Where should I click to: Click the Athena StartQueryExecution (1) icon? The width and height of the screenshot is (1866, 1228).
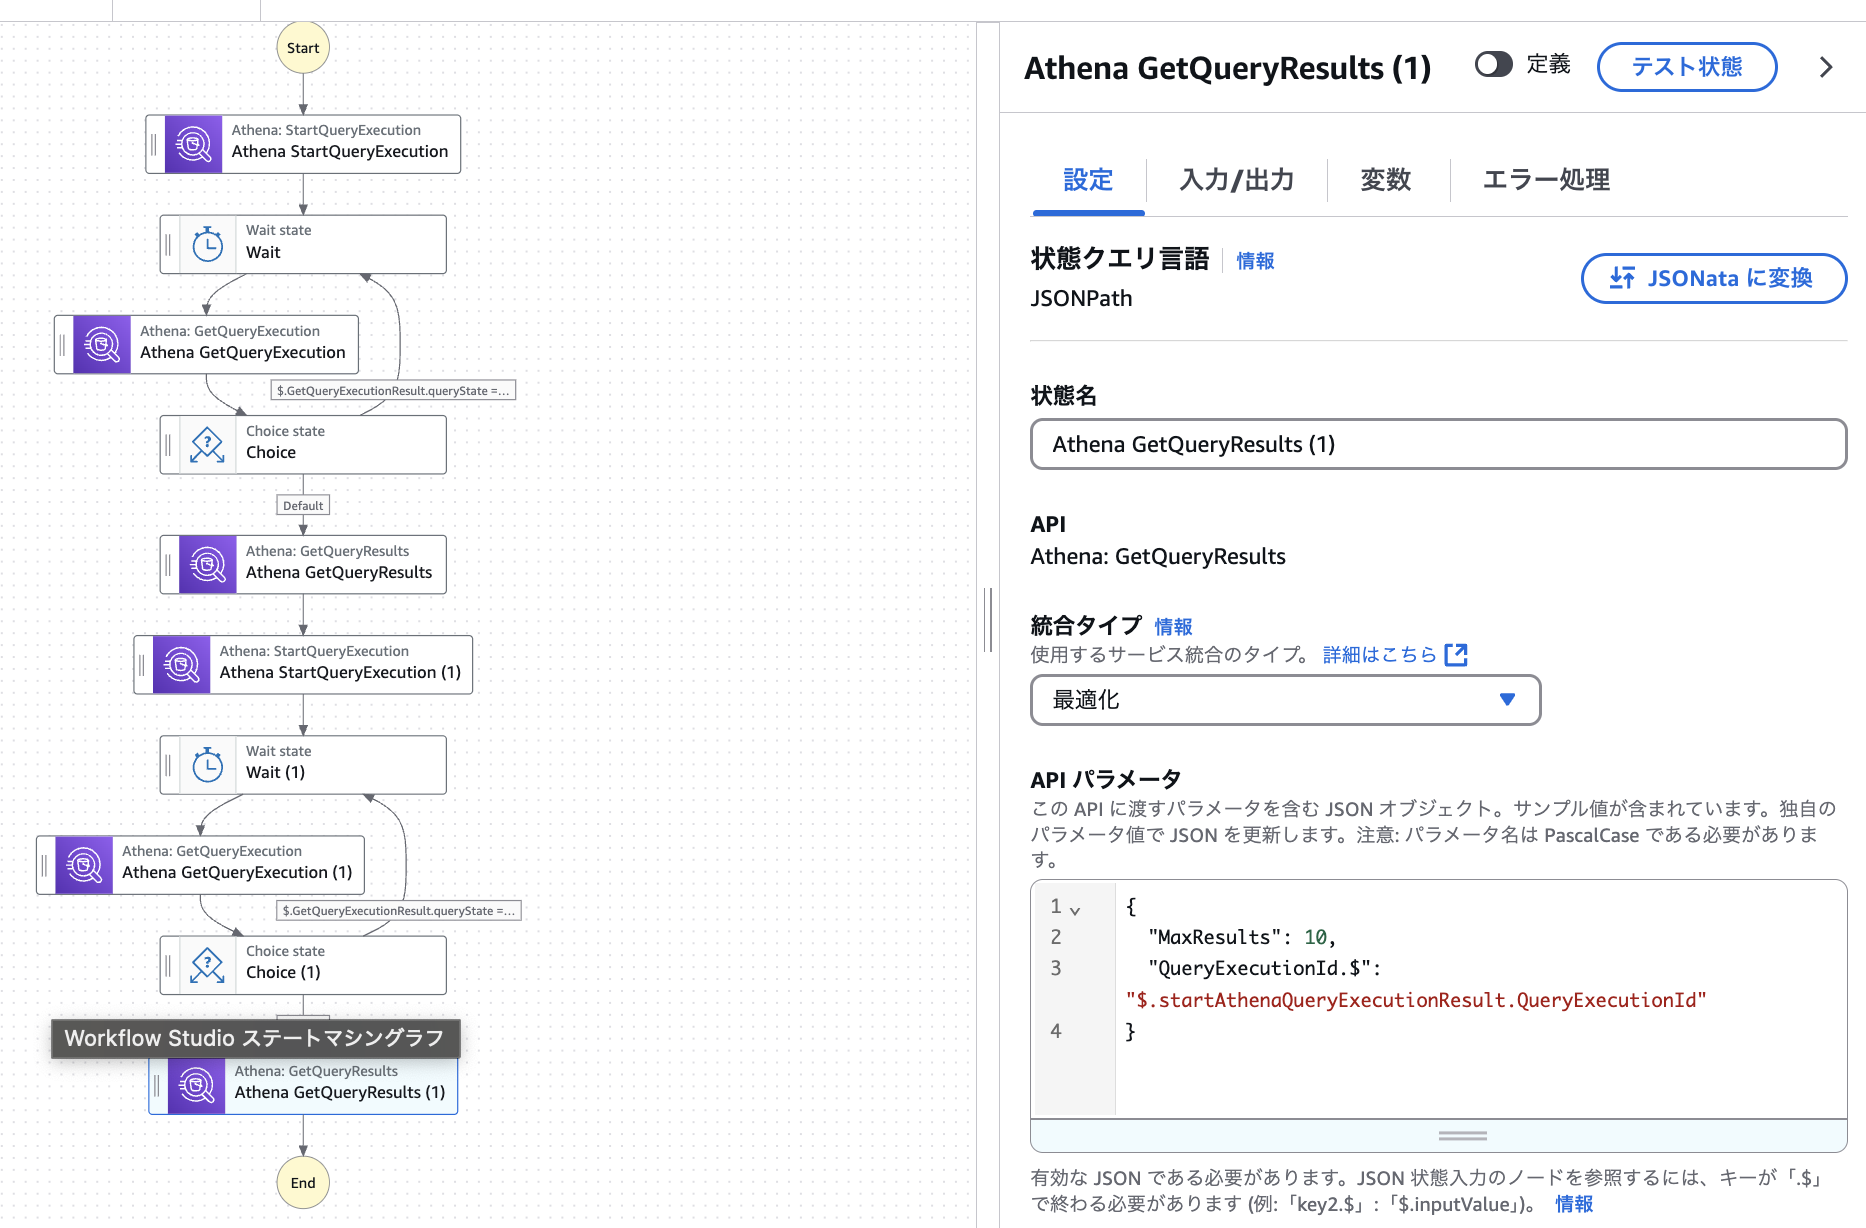[x=182, y=665]
